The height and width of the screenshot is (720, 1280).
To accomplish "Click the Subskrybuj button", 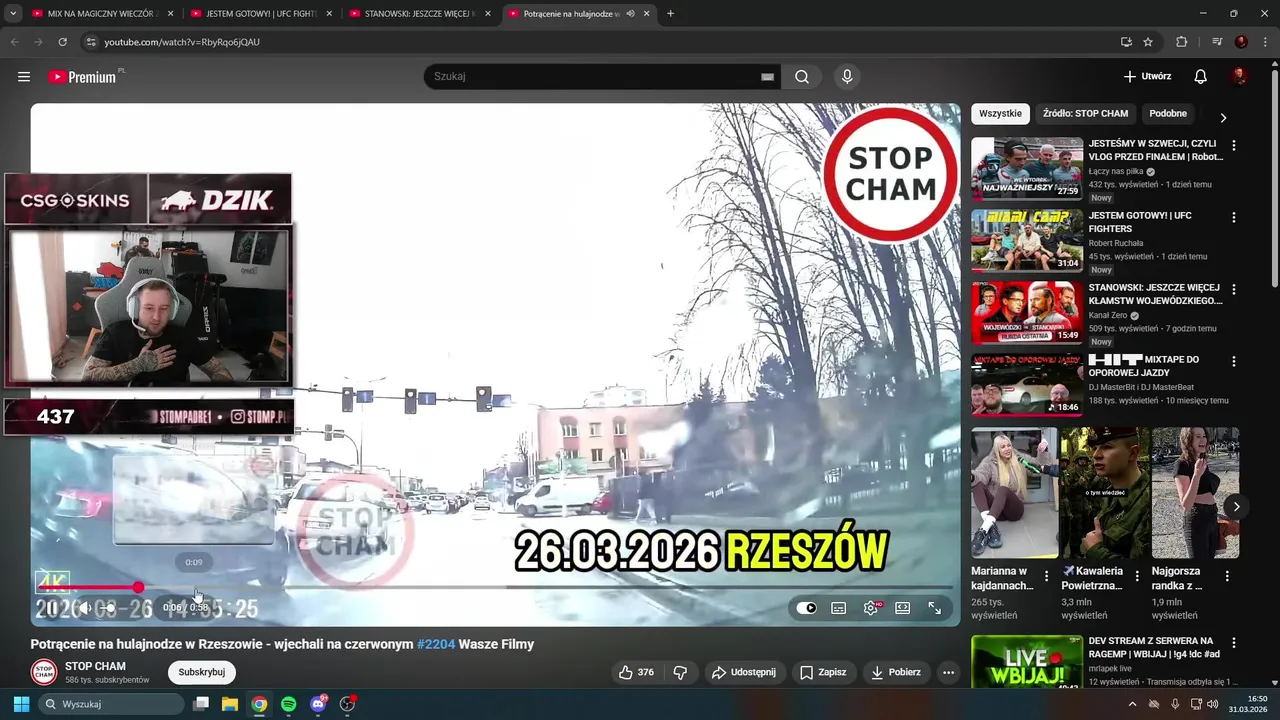I will click(202, 672).
